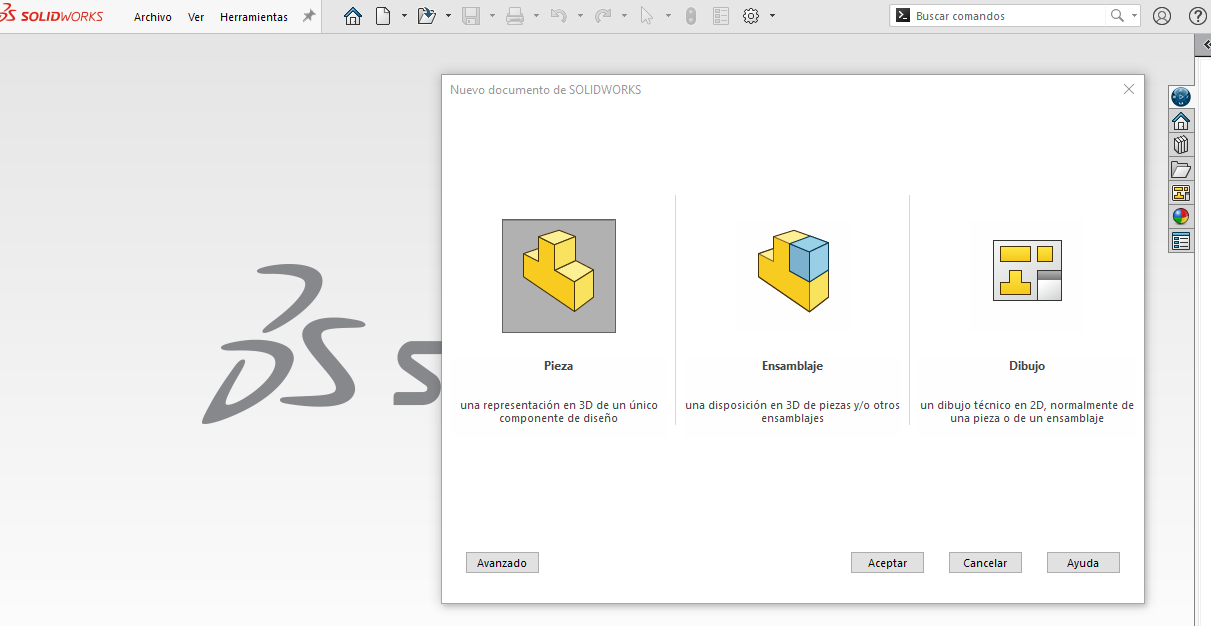Open the Archivo menu

click(153, 17)
